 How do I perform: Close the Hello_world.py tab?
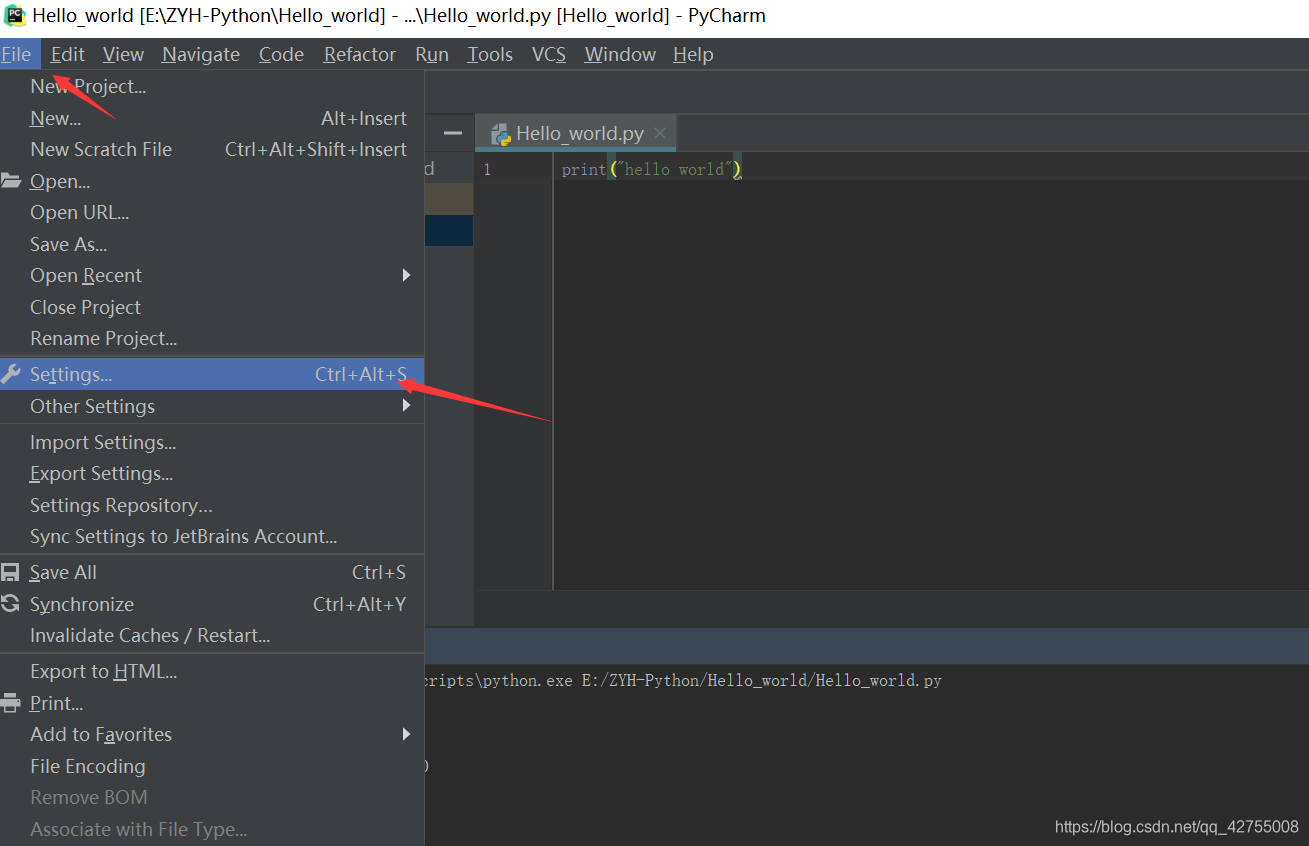(660, 133)
